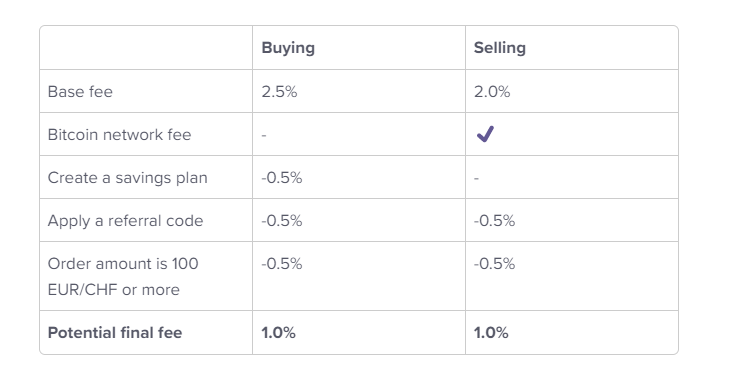Click -0.5% buying order amount discount

point(282,264)
